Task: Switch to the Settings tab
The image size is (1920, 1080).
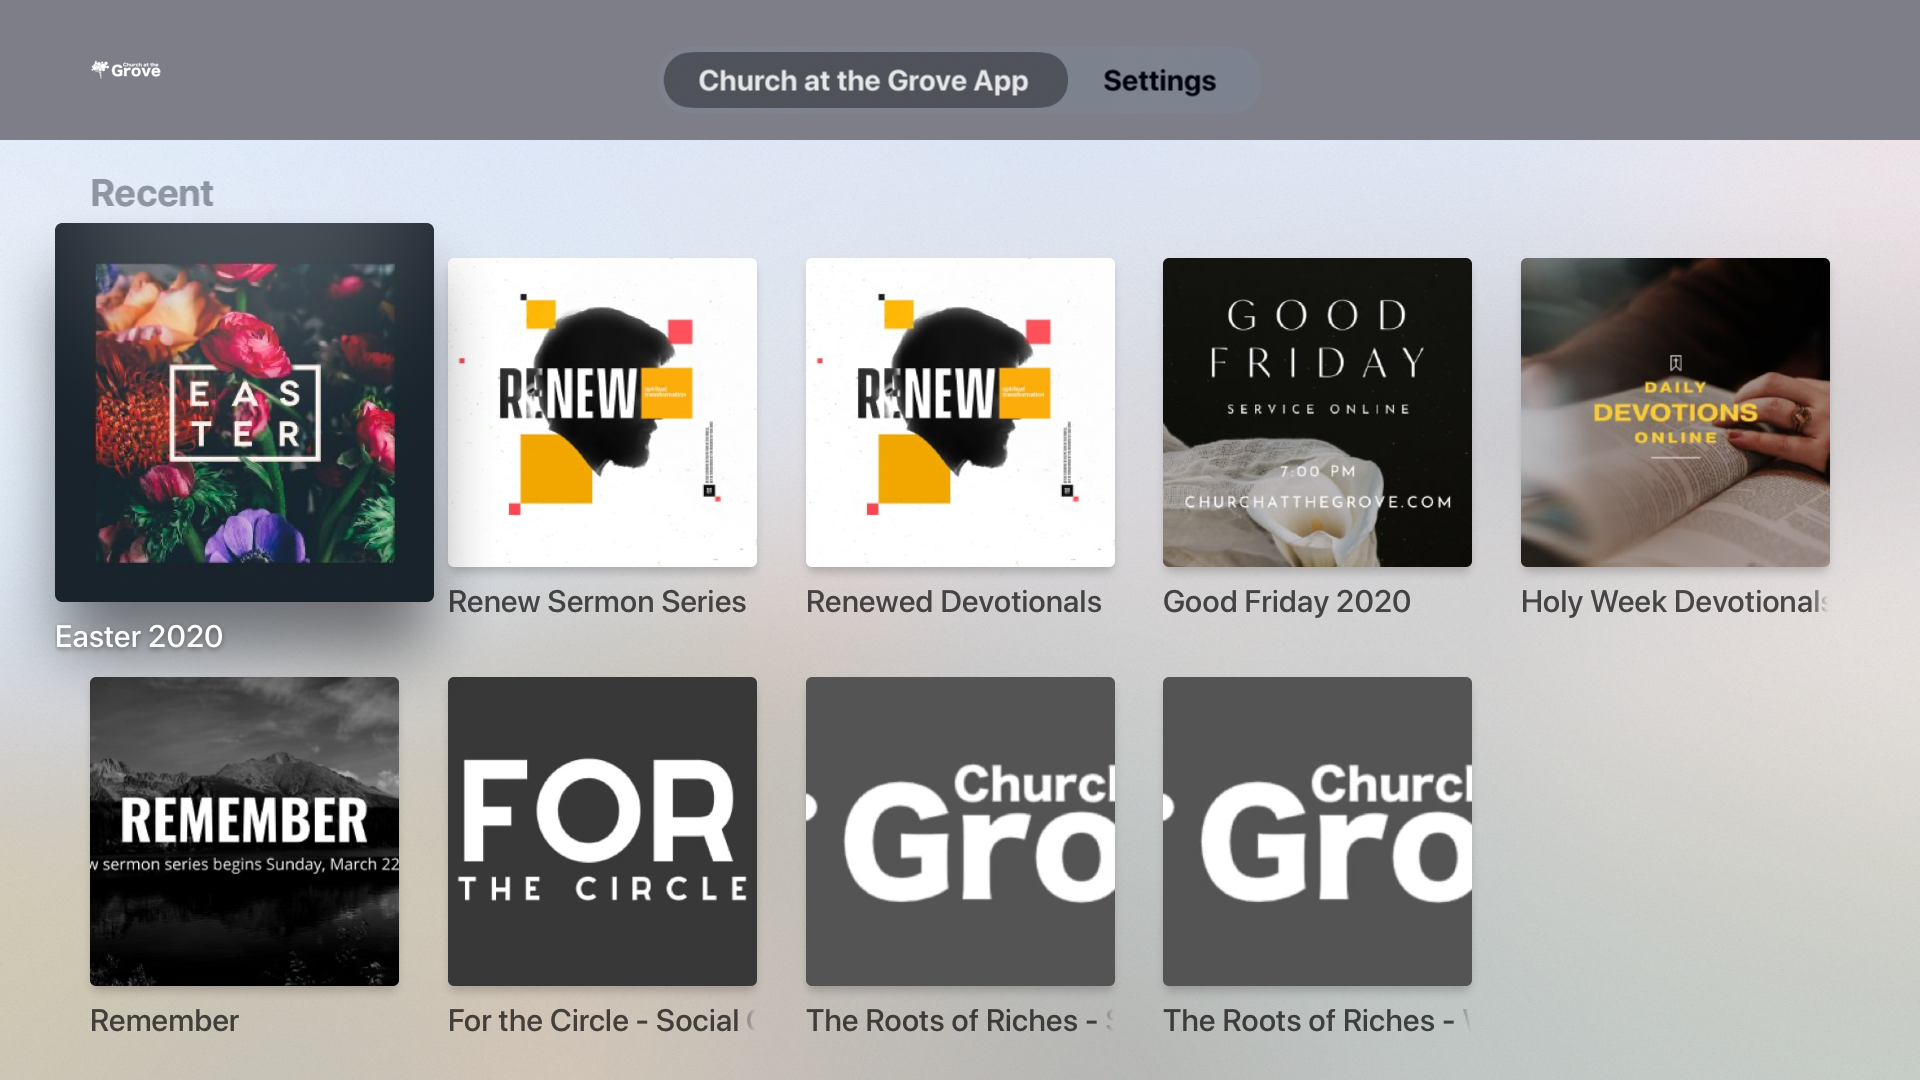Action: point(1159,80)
